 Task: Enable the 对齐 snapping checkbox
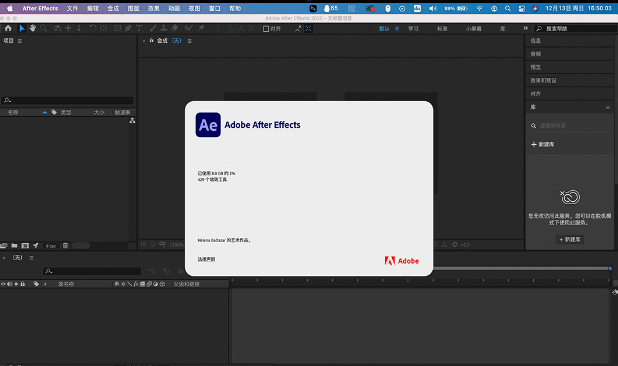pyautogui.click(x=266, y=29)
